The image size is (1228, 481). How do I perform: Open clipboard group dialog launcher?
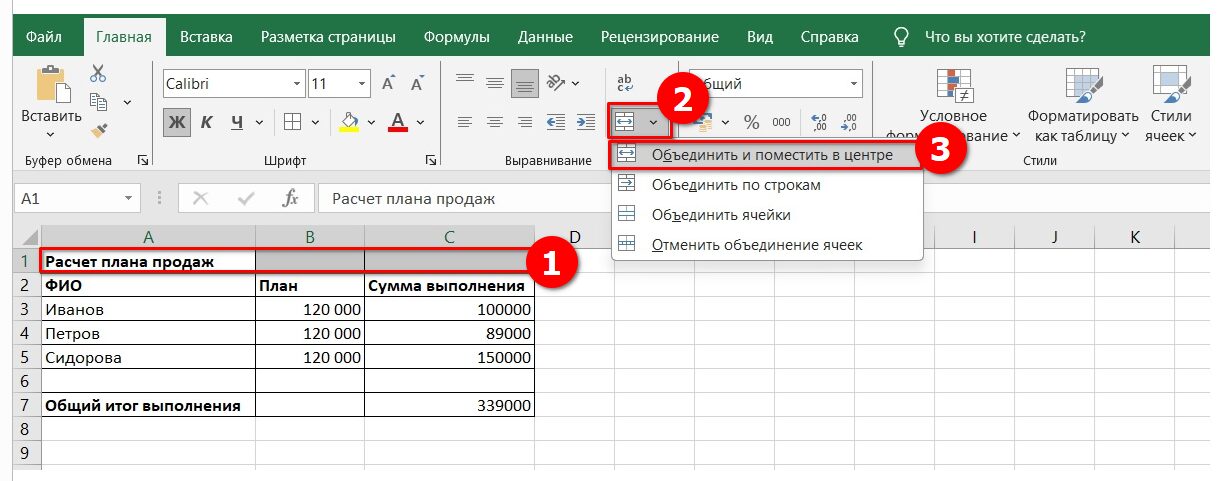(x=143, y=160)
